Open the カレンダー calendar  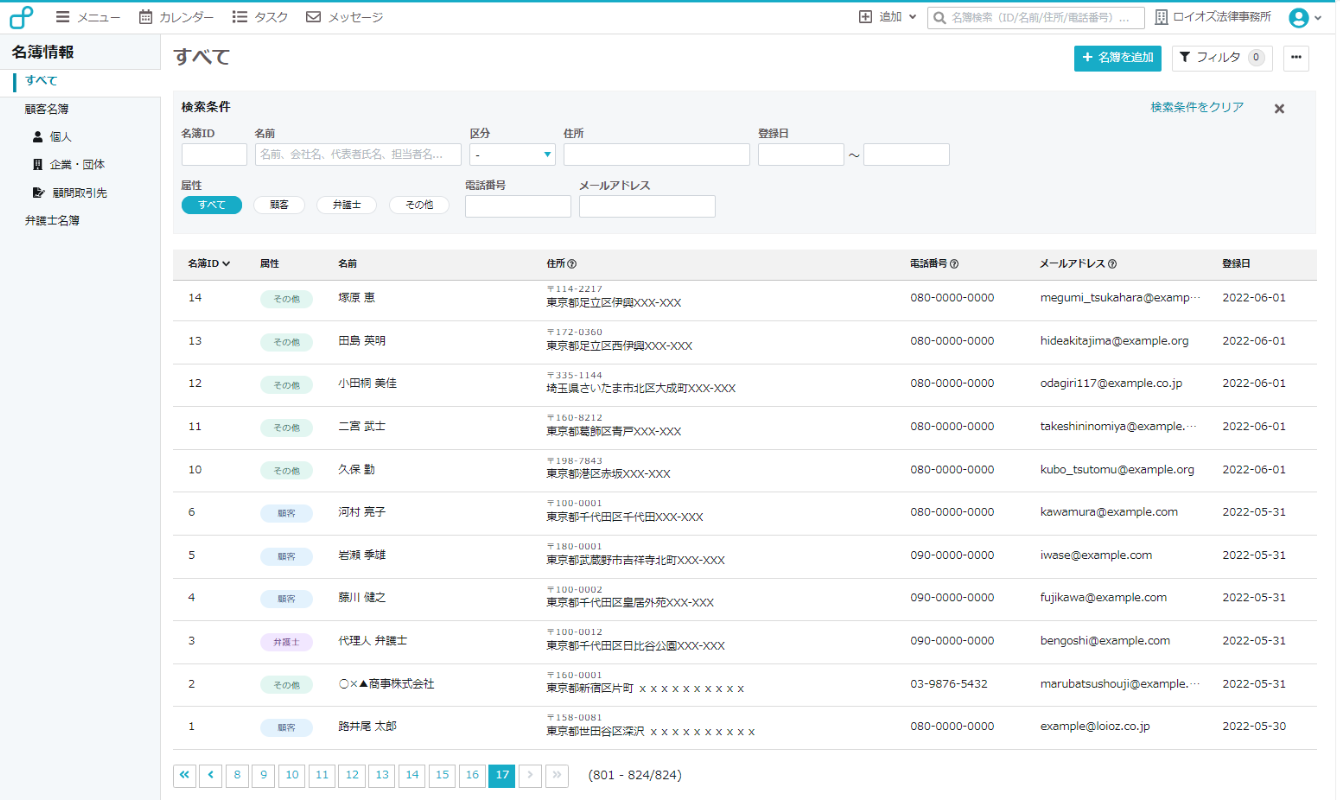176,17
